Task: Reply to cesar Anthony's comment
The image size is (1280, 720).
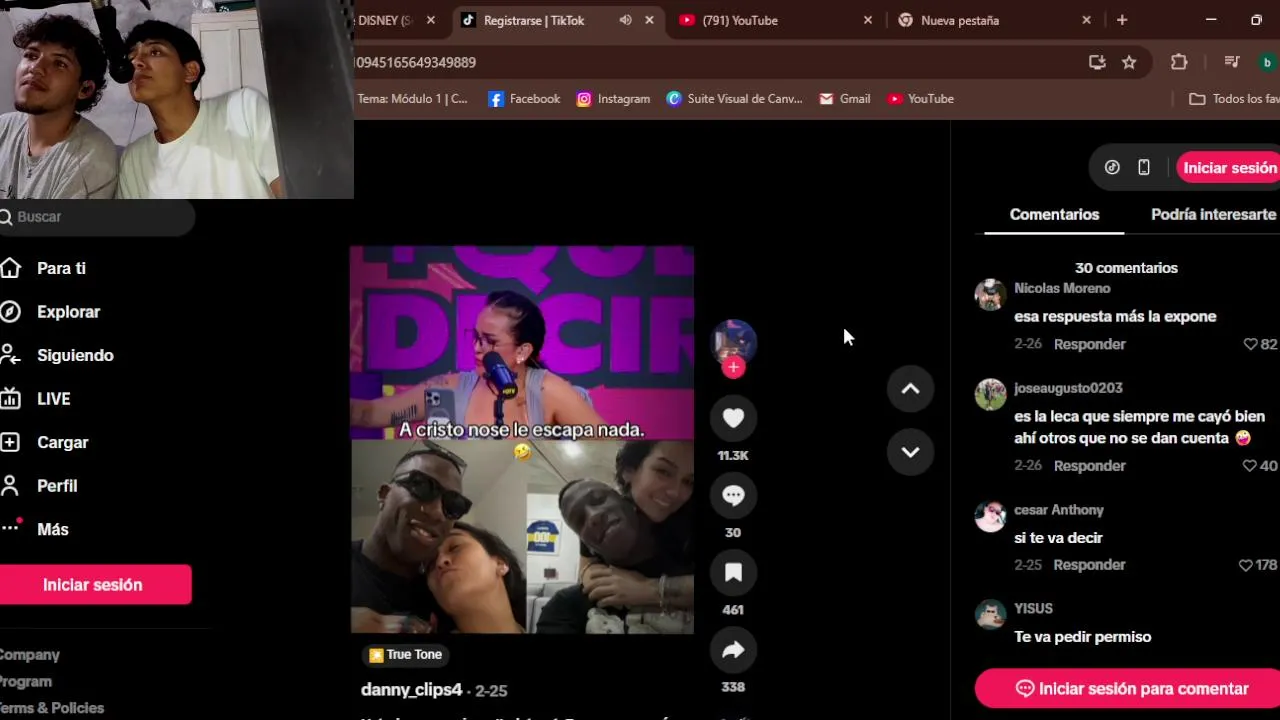Action: click(x=1089, y=565)
